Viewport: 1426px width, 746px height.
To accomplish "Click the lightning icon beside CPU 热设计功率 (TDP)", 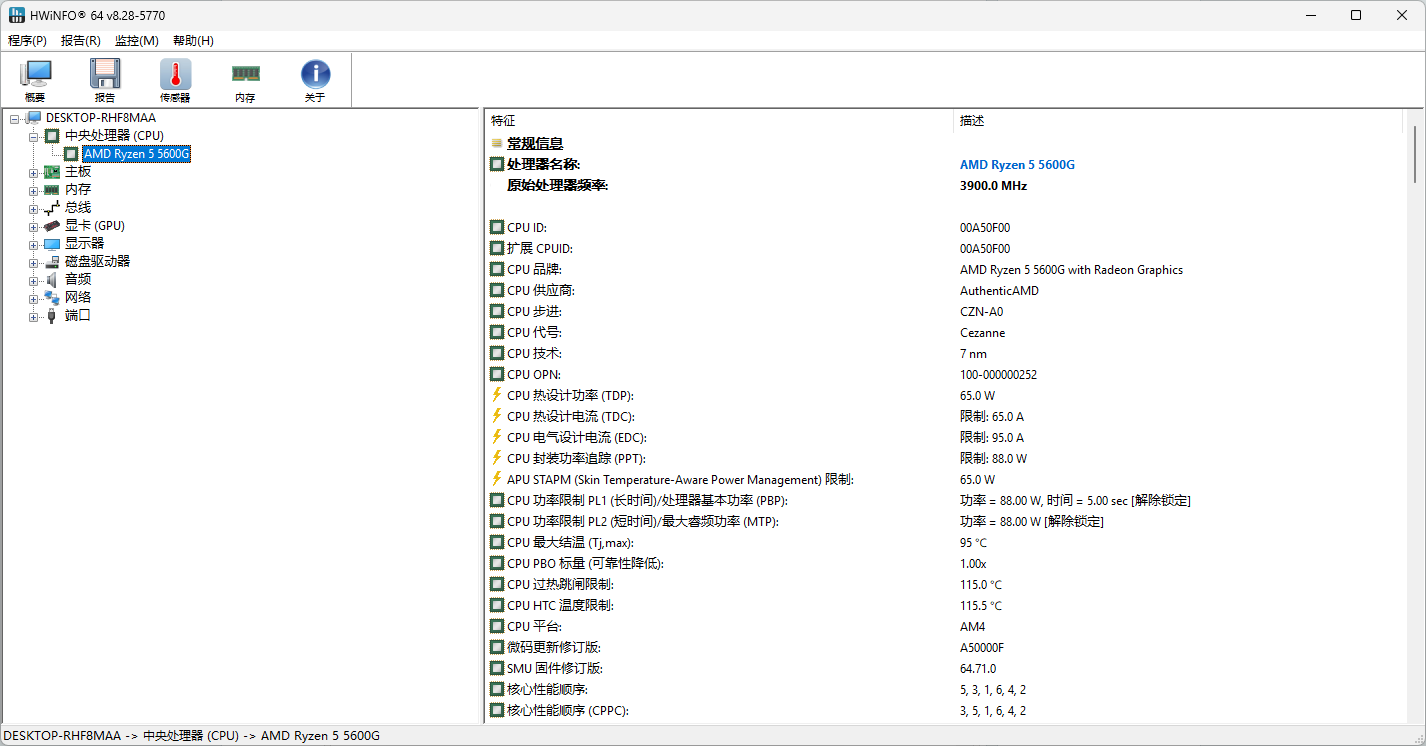I will pos(497,395).
